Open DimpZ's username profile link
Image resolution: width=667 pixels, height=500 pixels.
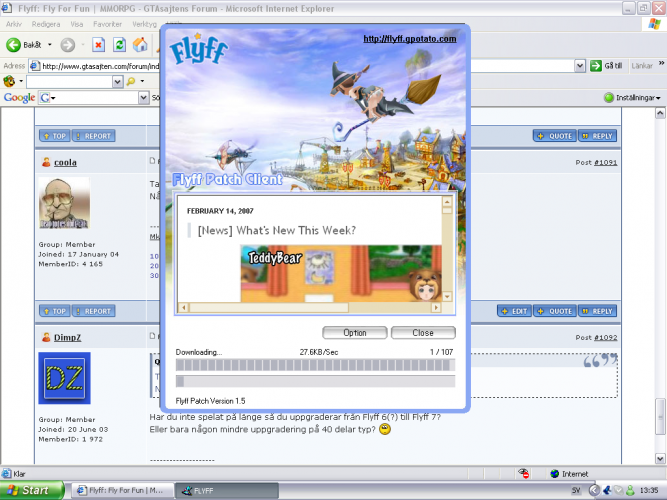[67, 337]
